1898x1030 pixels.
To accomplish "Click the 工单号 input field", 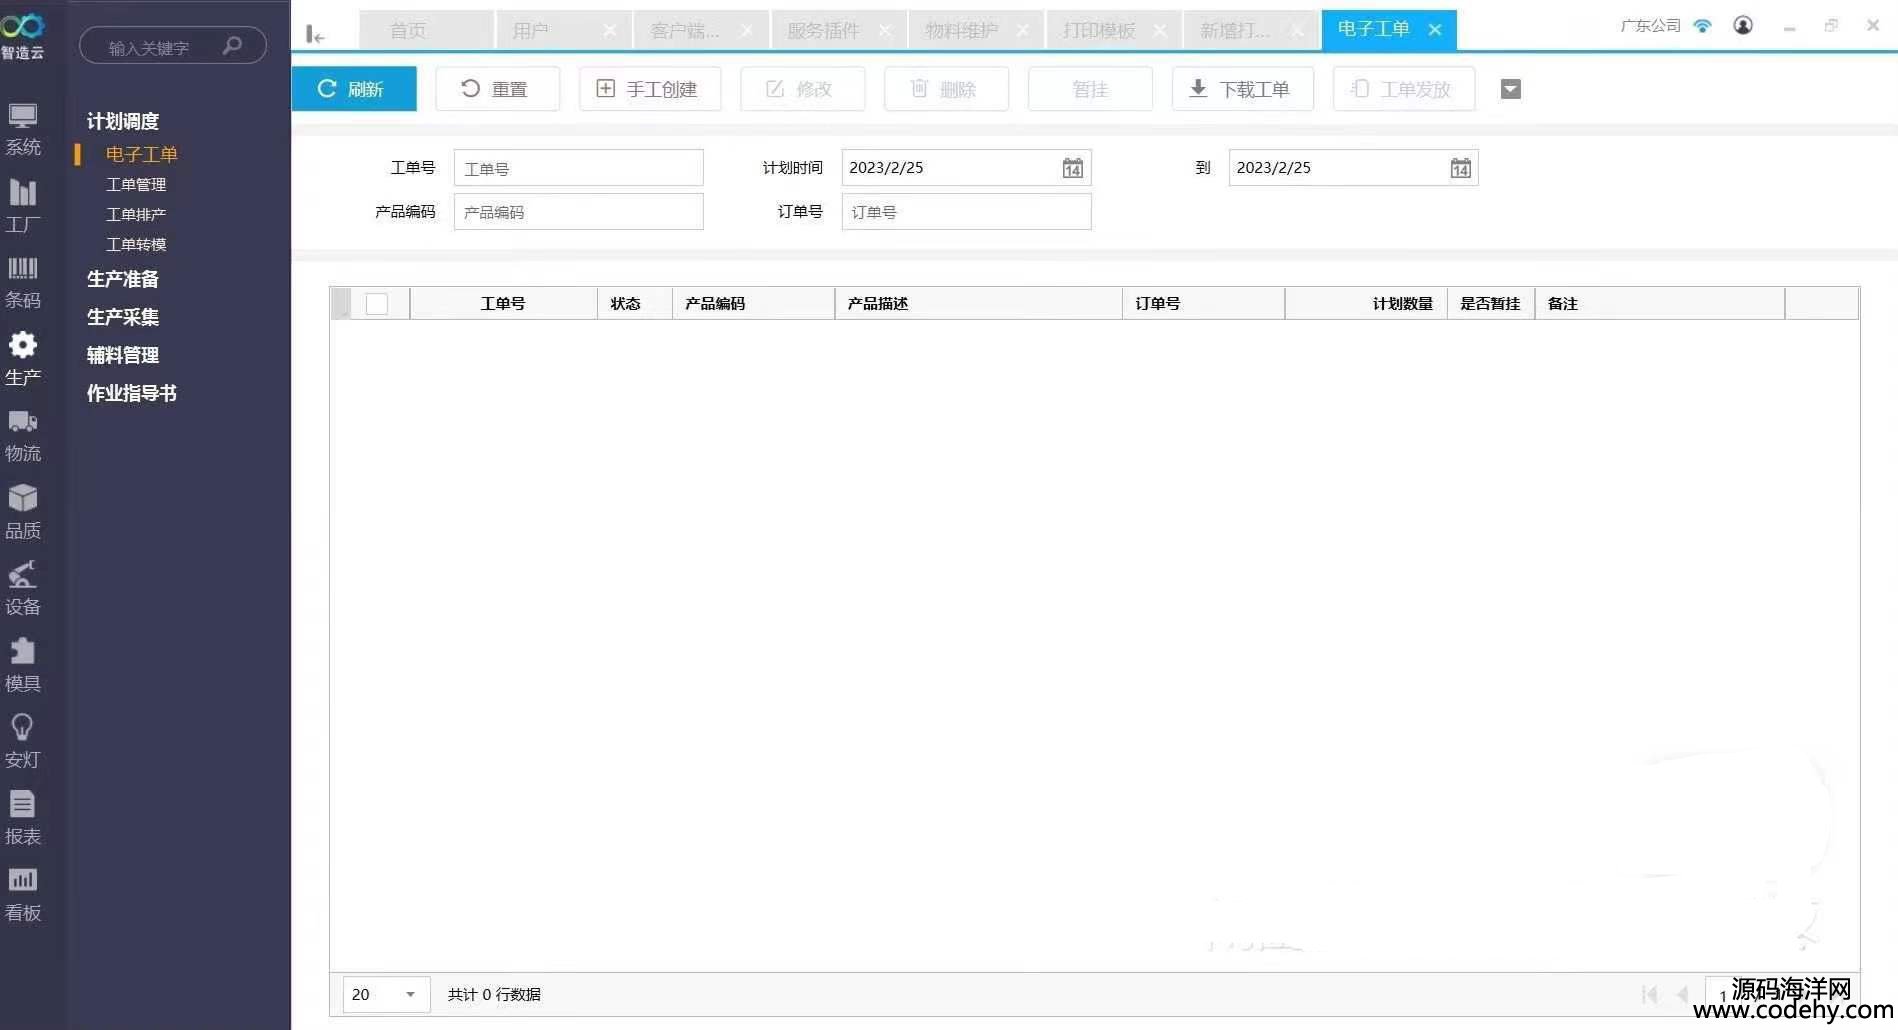I will (578, 169).
